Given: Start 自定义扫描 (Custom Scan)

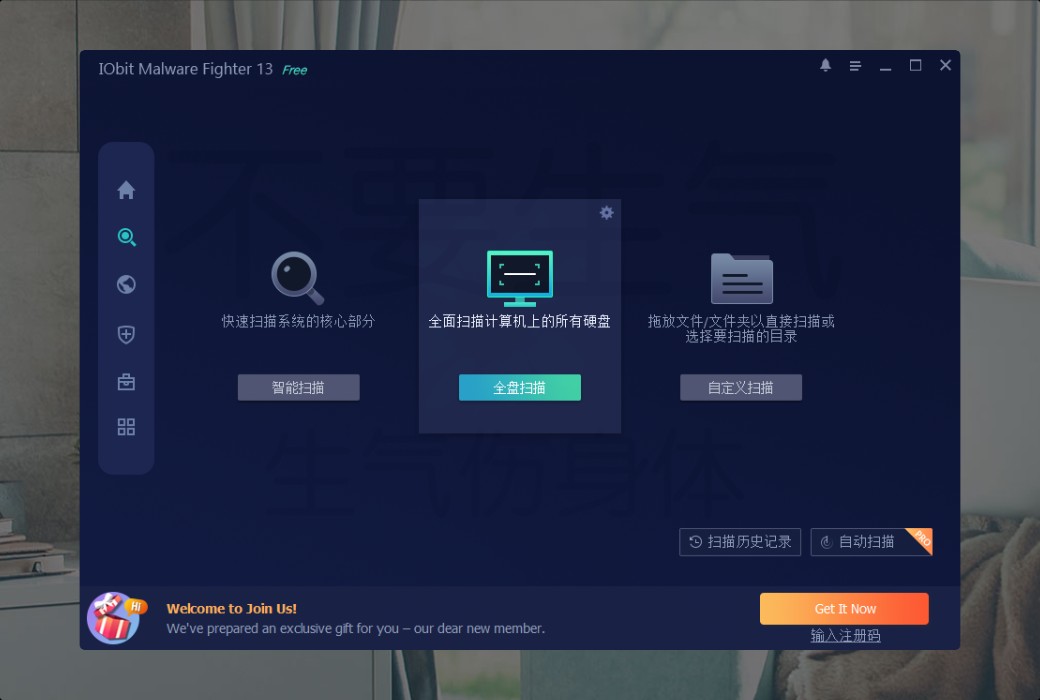Looking at the screenshot, I should [x=741, y=387].
